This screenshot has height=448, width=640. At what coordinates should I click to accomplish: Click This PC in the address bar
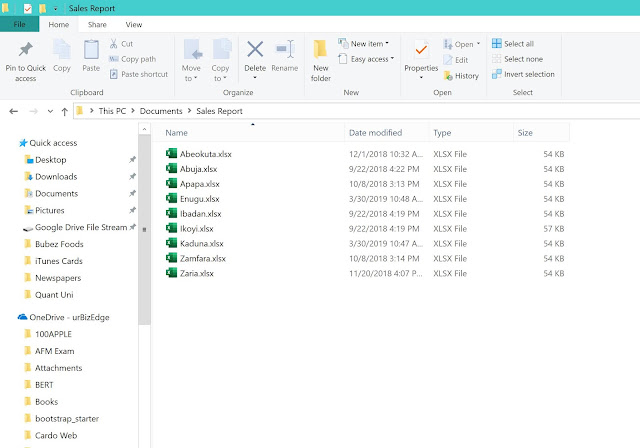click(x=112, y=111)
